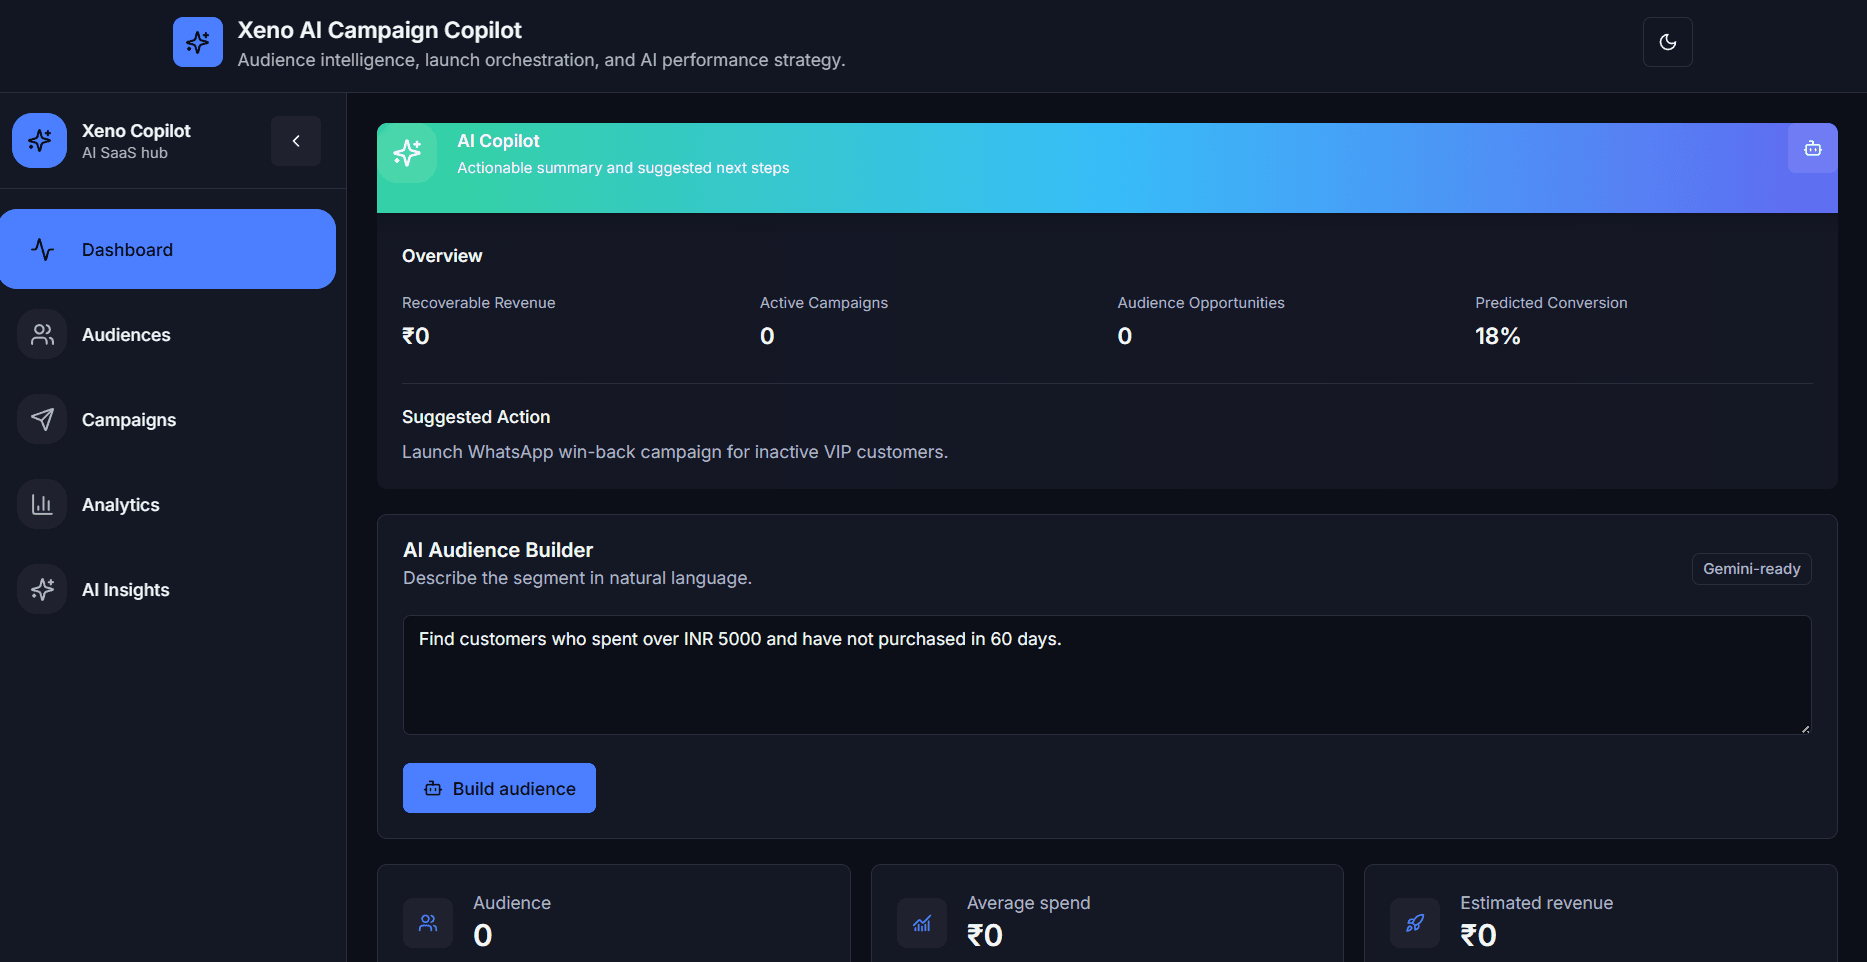Screen dimensions: 1867x962
Task: Click the AI Insights sparkle icon
Action: [x=42, y=589]
